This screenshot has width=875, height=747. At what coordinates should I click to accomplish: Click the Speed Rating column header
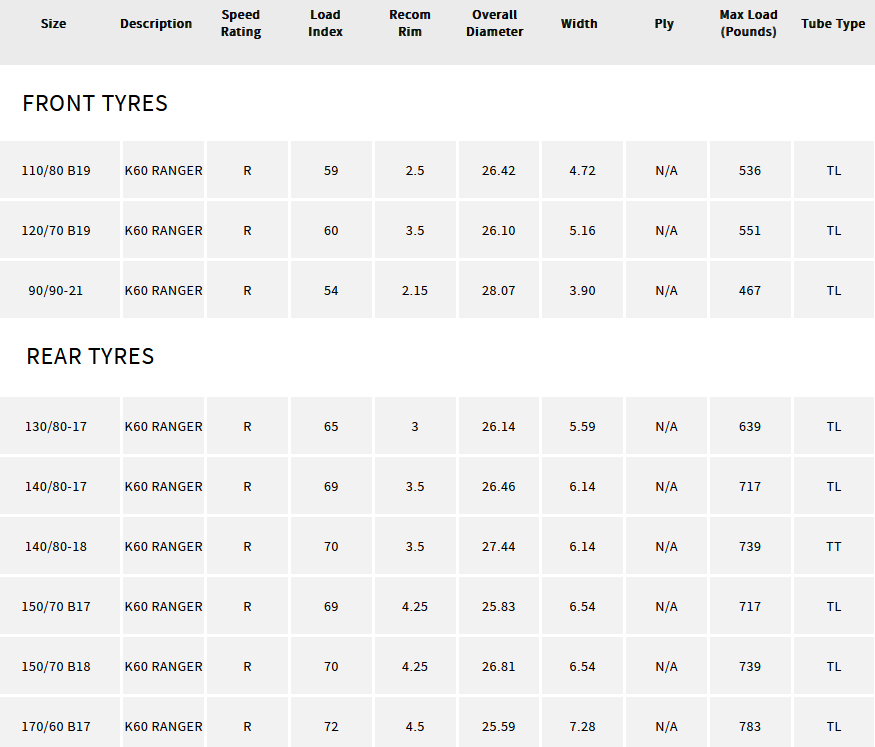(x=241, y=23)
